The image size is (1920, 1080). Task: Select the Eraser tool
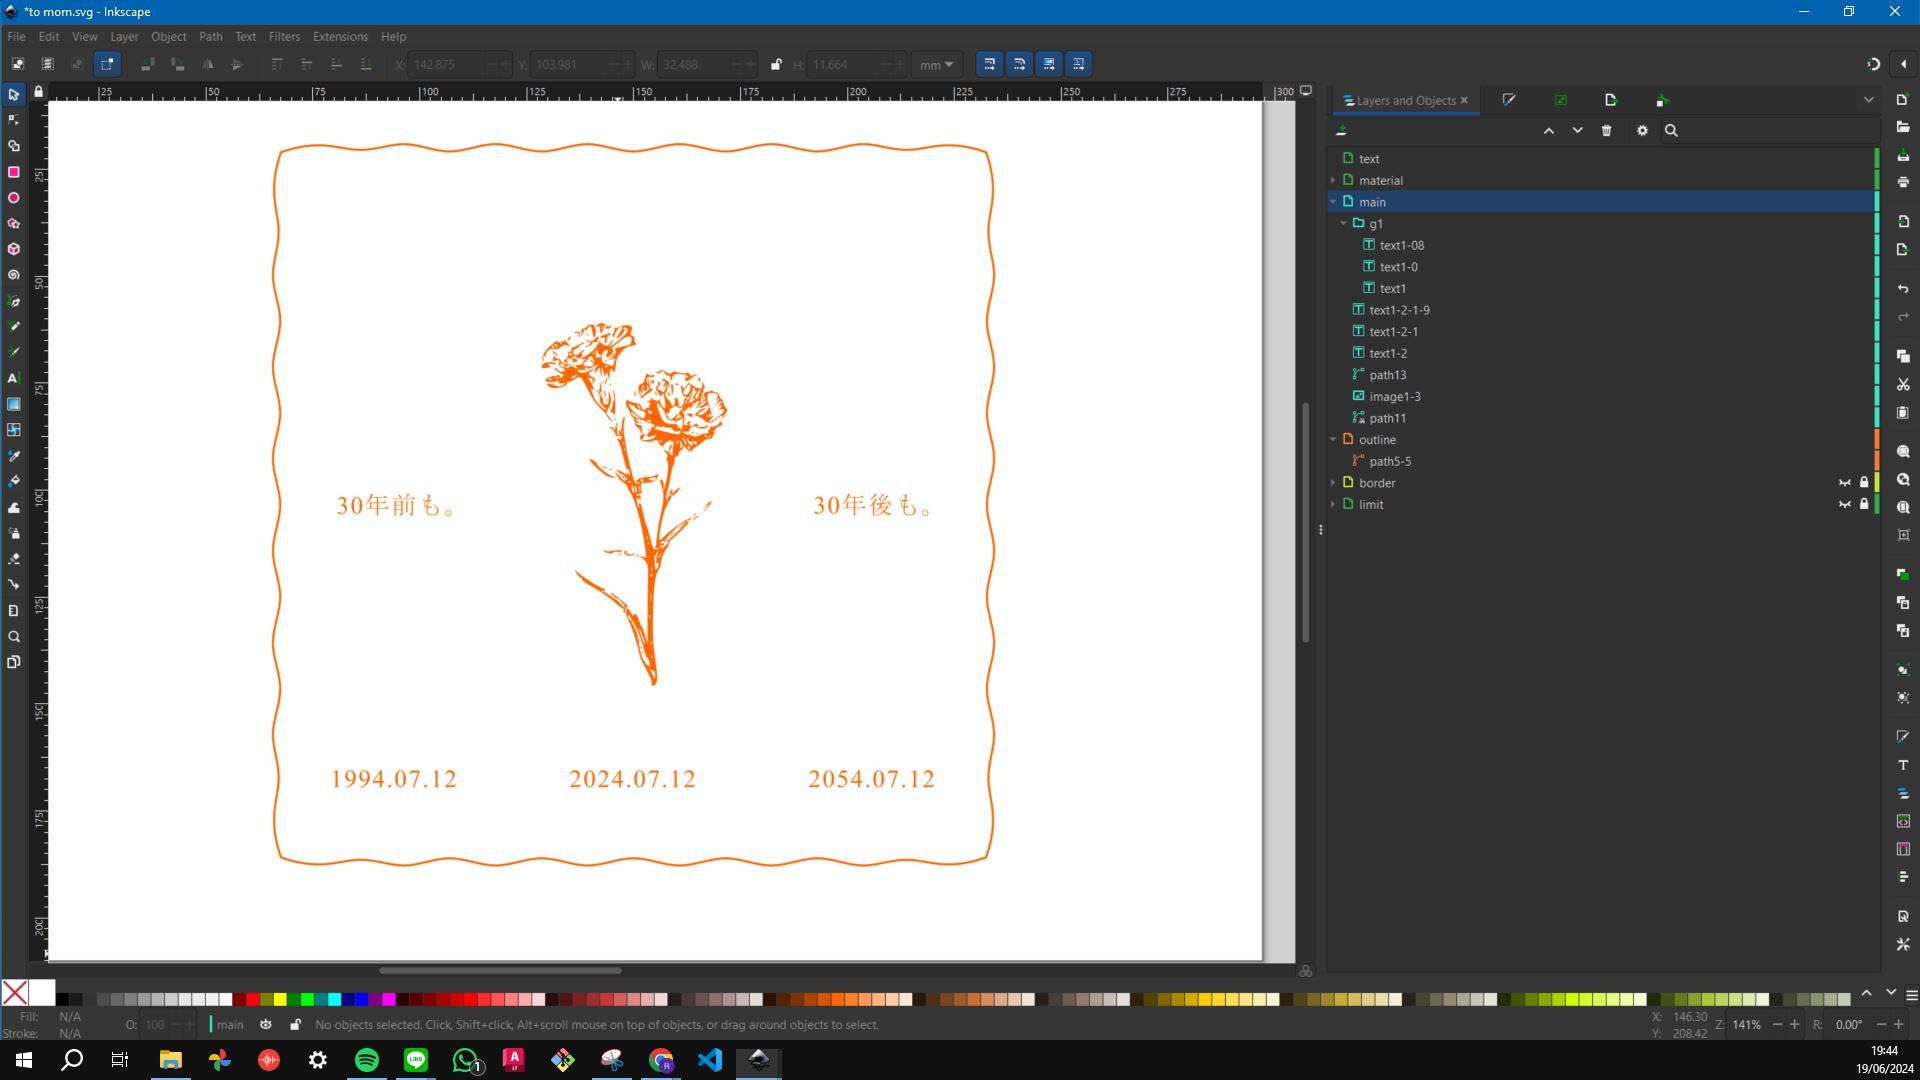[14, 559]
